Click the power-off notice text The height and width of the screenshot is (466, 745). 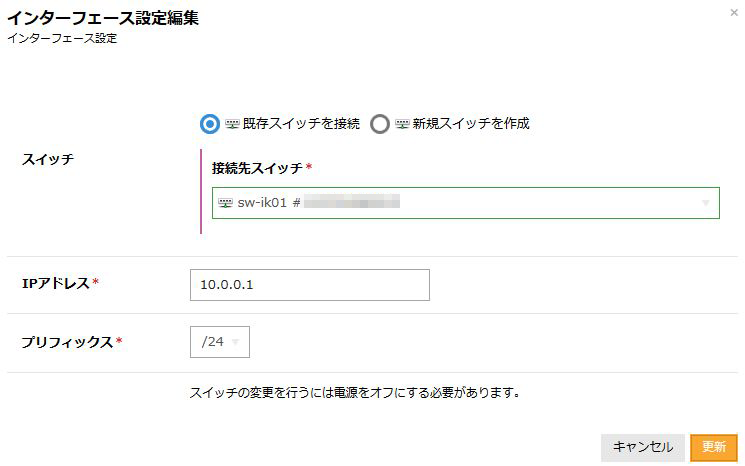coord(355,392)
